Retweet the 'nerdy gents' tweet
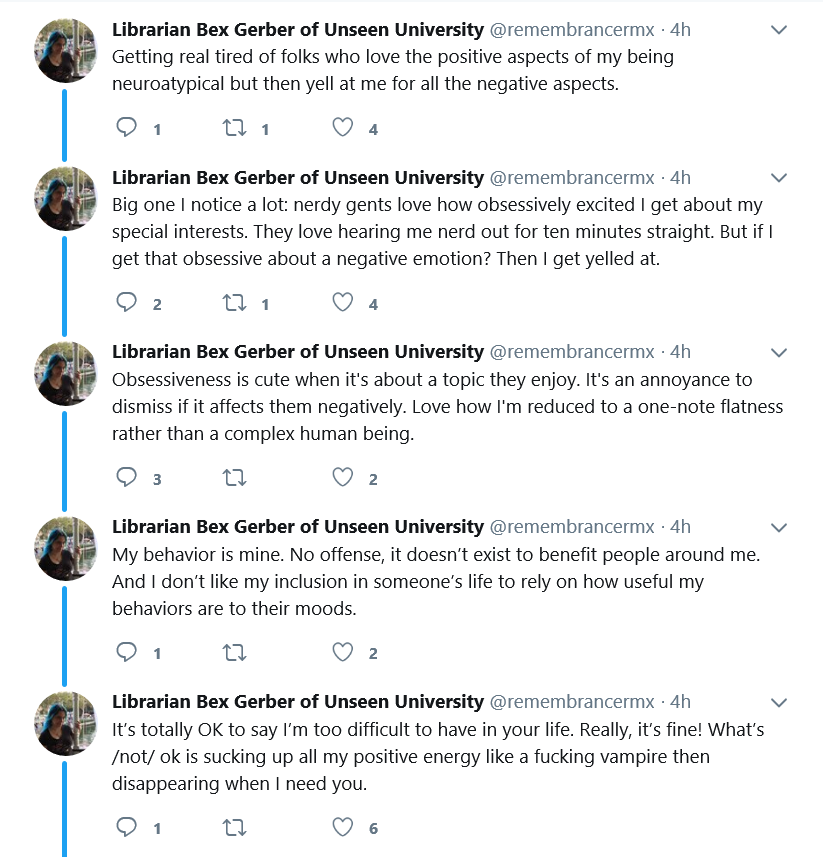This screenshot has height=857, width=823. 234,303
